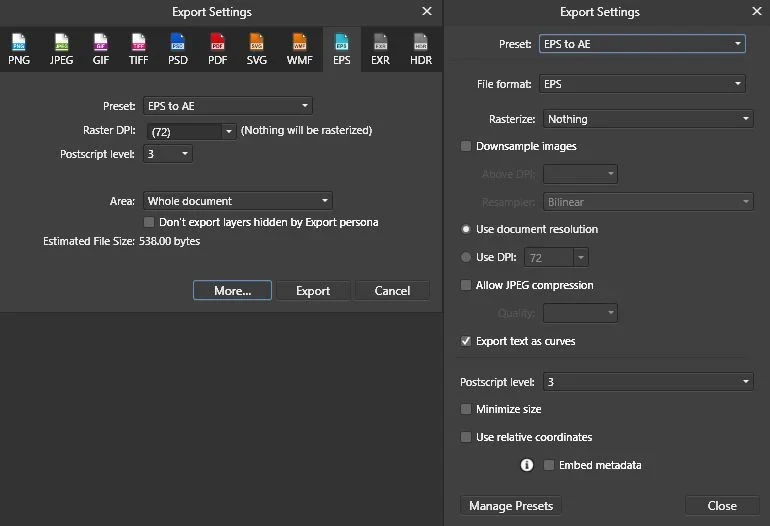Viewport: 770px width, 526px height.
Task: Open the Preset dropdown in right dialog
Action: point(642,44)
